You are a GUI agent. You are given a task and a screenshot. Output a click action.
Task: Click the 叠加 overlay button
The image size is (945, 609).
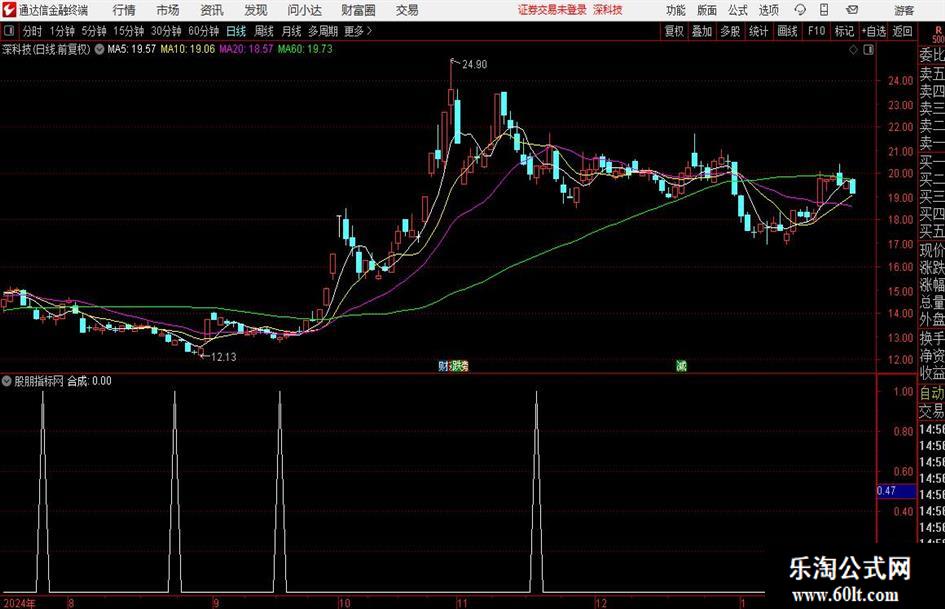pyautogui.click(x=702, y=31)
